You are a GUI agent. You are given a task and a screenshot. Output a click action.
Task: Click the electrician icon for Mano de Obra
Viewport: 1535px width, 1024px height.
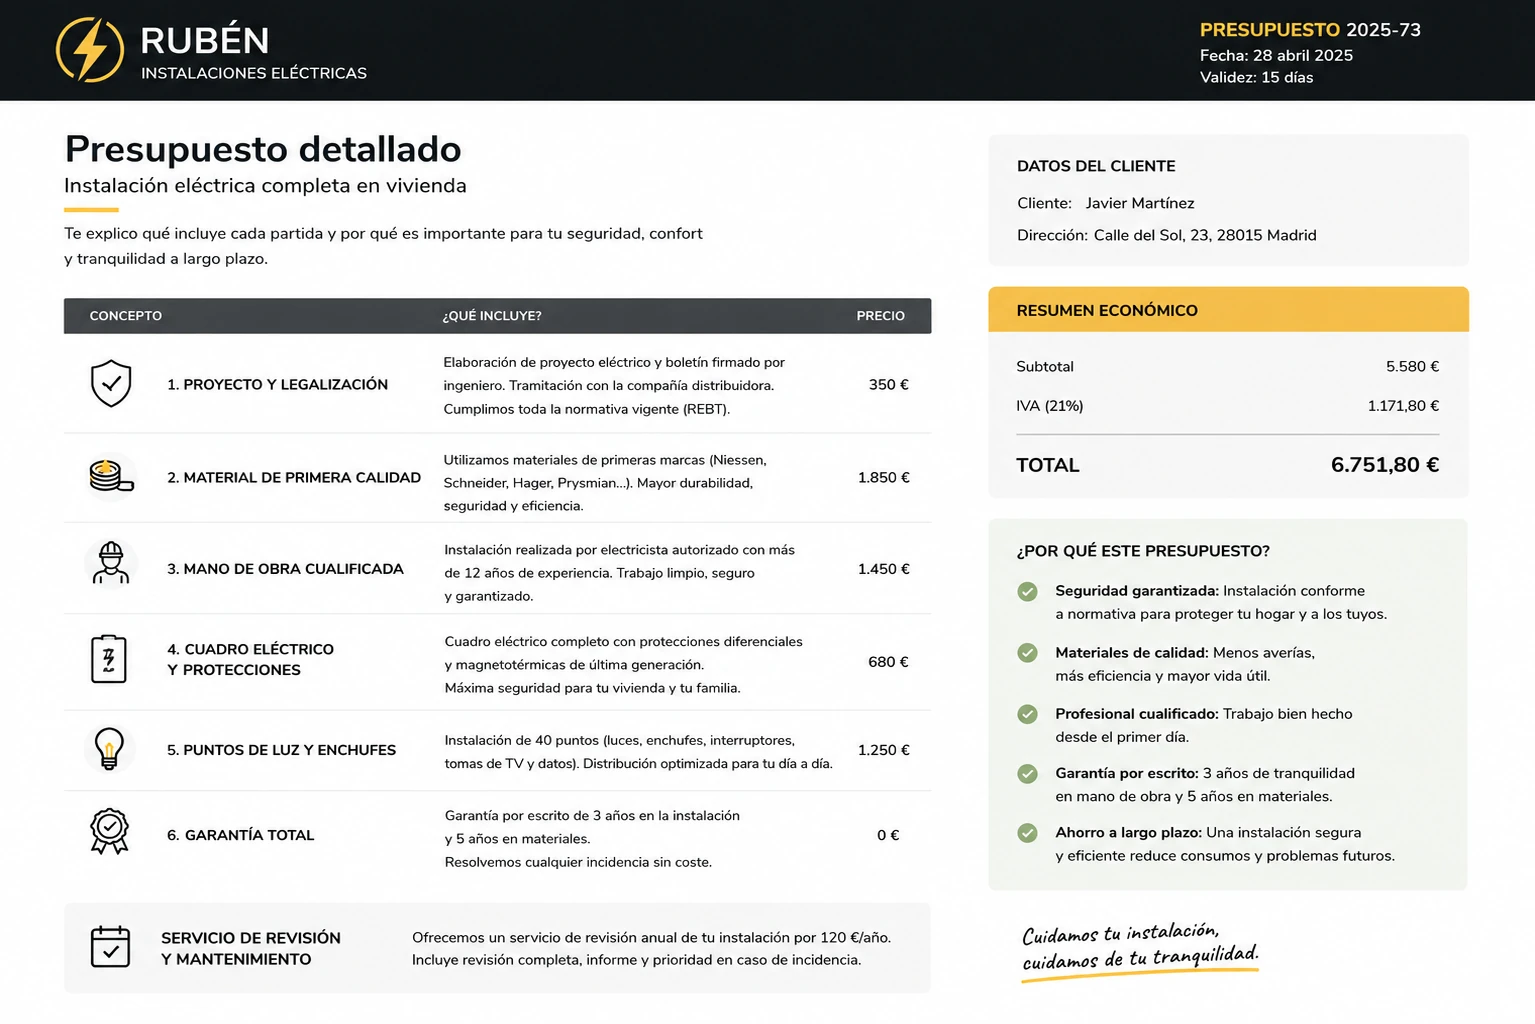point(111,563)
